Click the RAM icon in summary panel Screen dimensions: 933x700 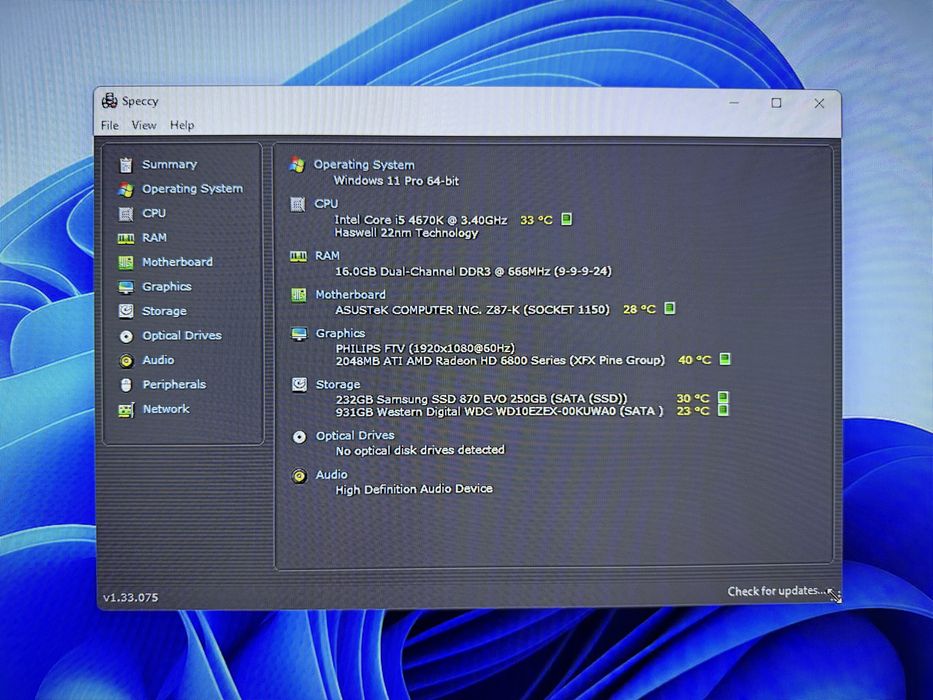[x=298, y=256]
